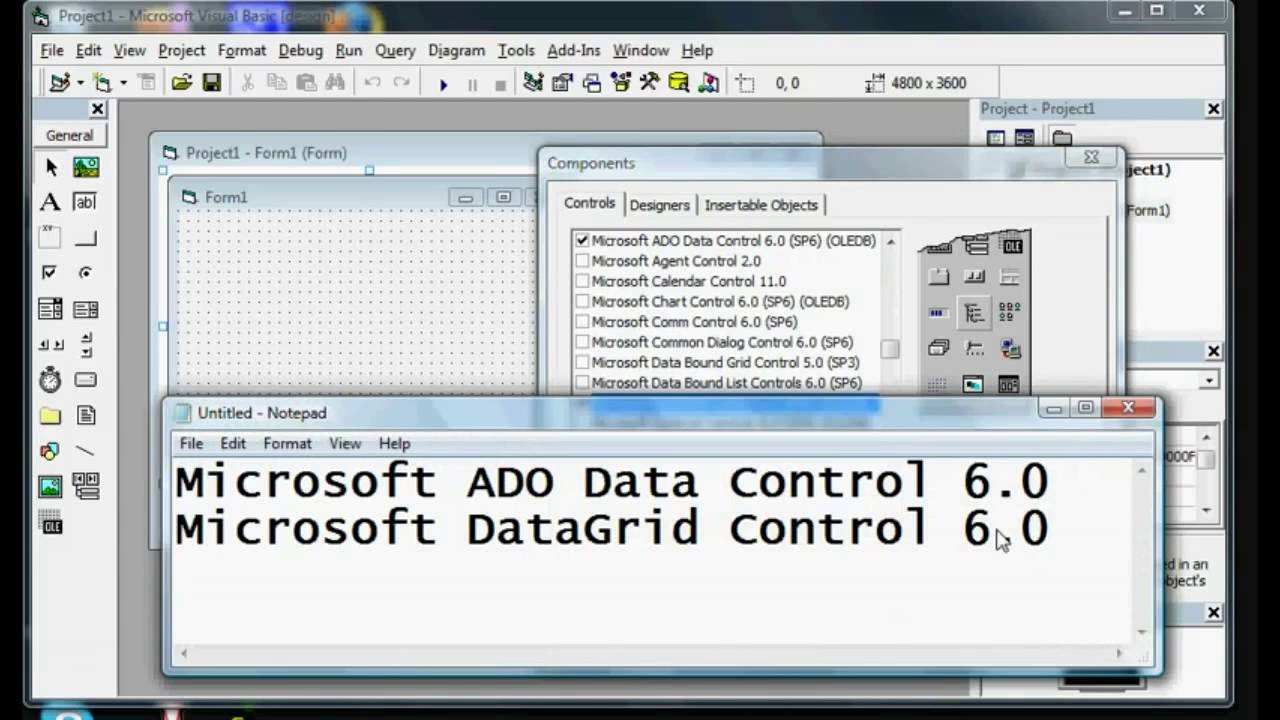Click the Add Form toolbar icon
The width and height of the screenshot is (1280, 720).
coord(102,83)
